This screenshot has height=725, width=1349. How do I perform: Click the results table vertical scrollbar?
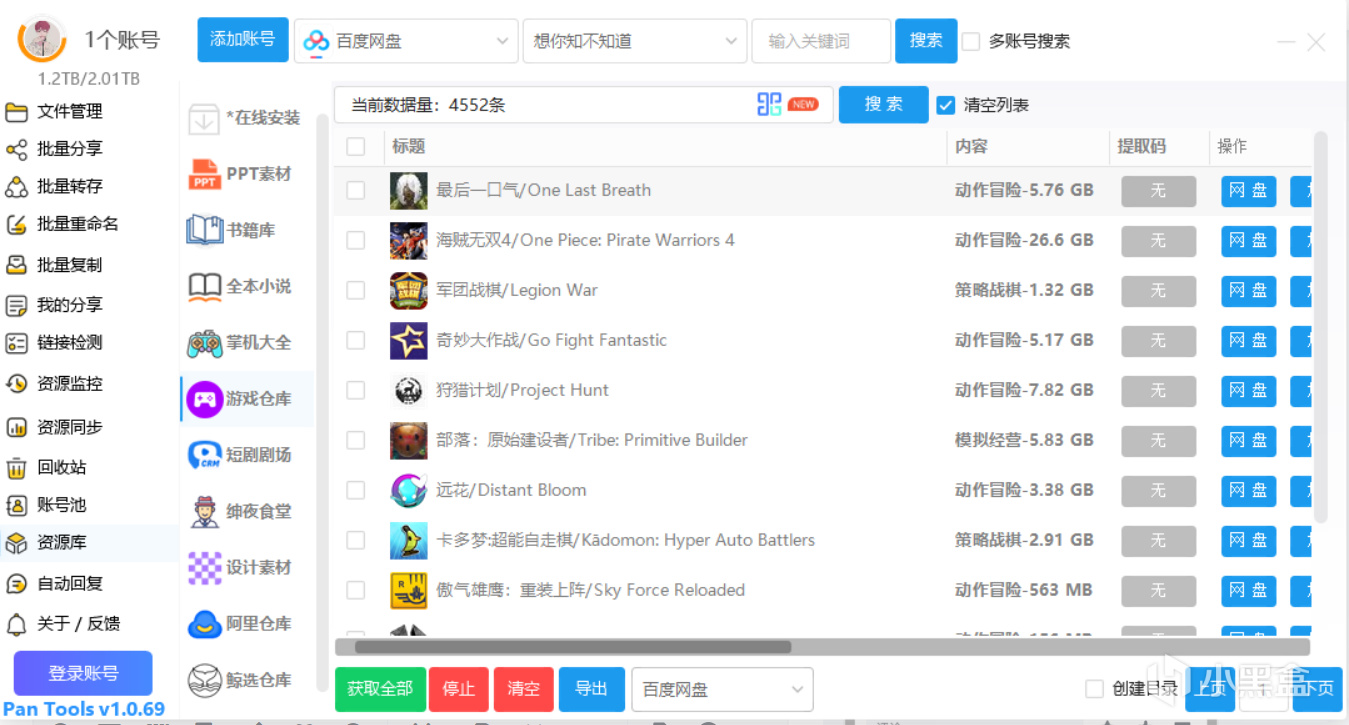tap(1320, 326)
